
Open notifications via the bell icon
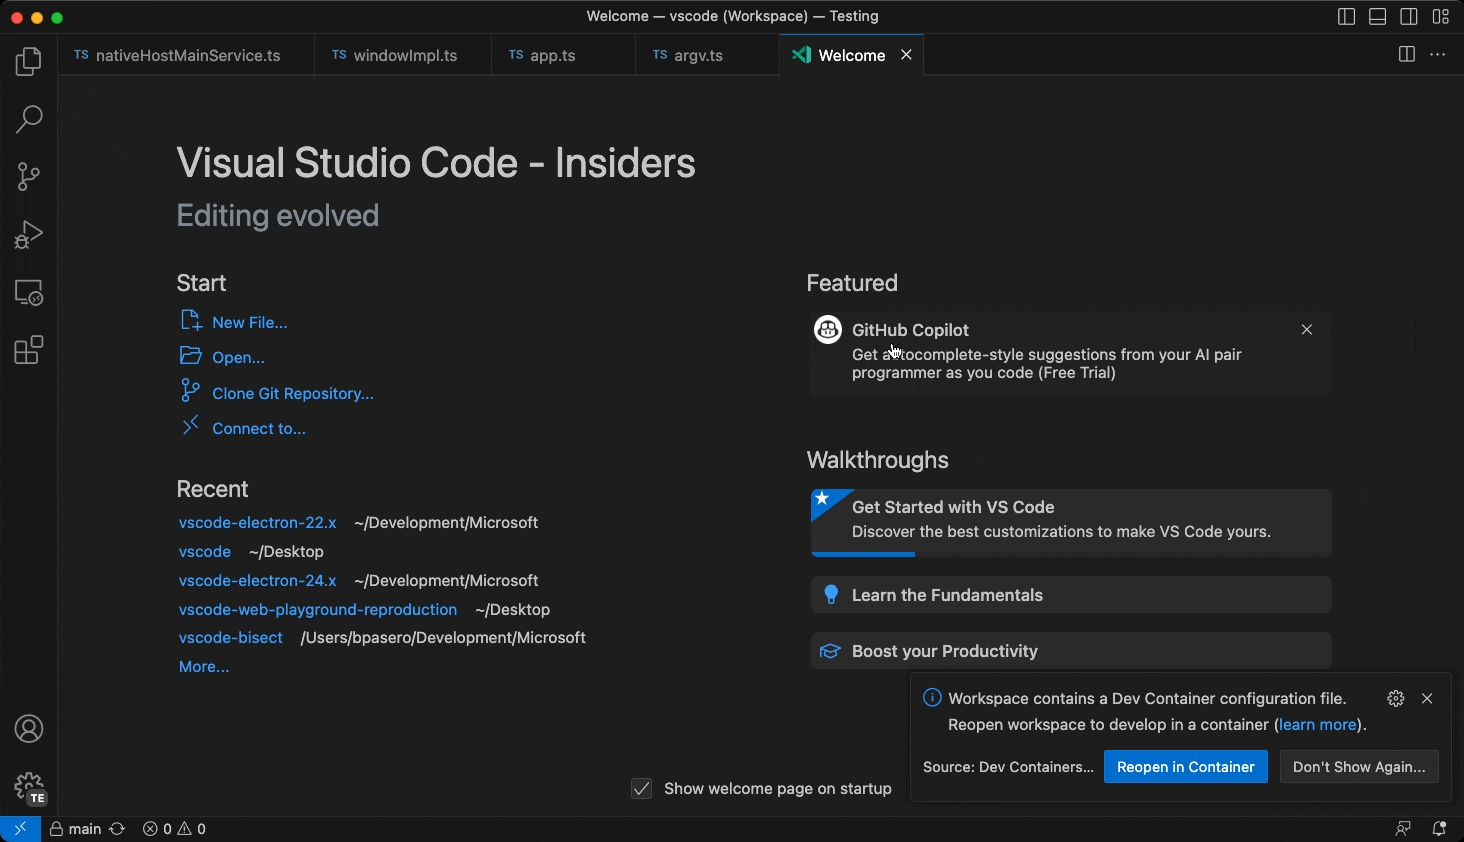(1440, 829)
